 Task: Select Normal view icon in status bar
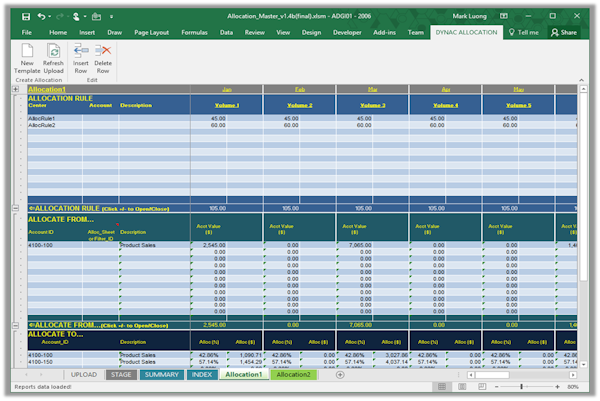pyautogui.click(x=443, y=386)
